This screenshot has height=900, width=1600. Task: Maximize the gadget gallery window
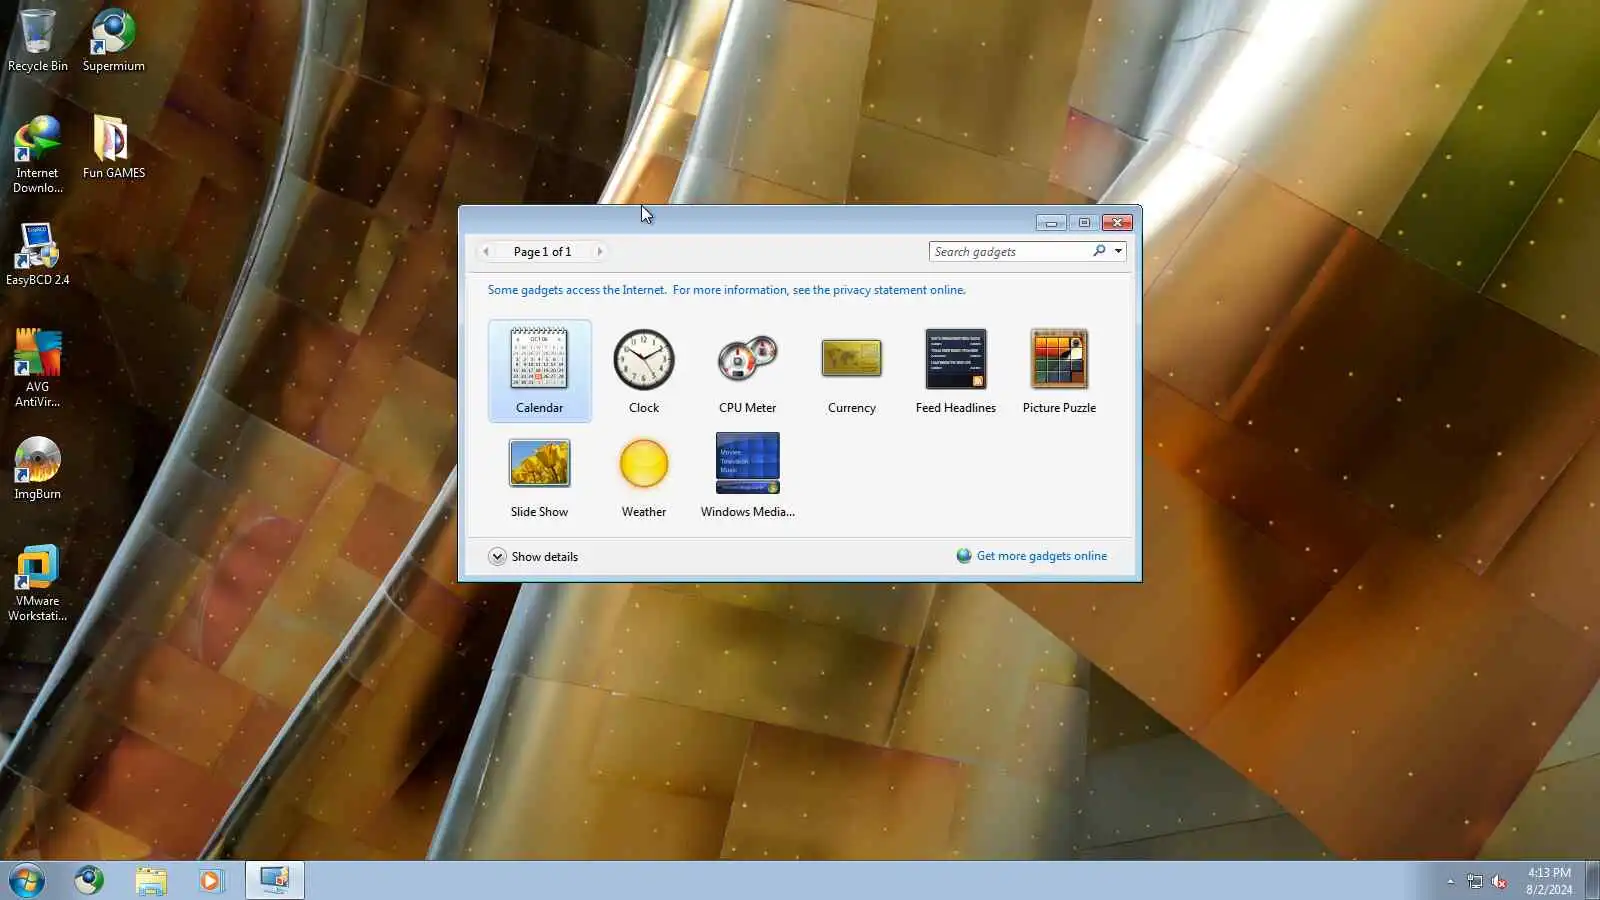[x=1084, y=222]
